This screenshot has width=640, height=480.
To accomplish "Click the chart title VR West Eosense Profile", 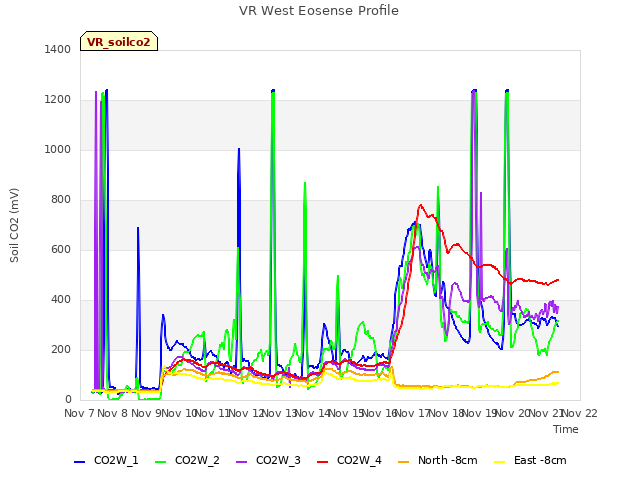I will click(319, 11).
